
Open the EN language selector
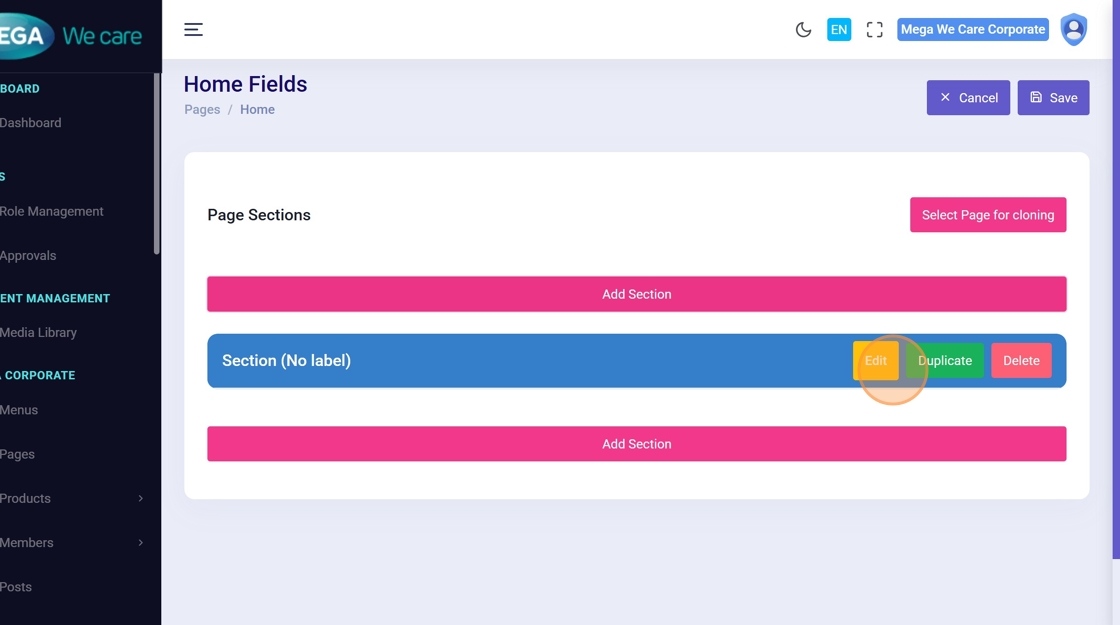point(839,30)
